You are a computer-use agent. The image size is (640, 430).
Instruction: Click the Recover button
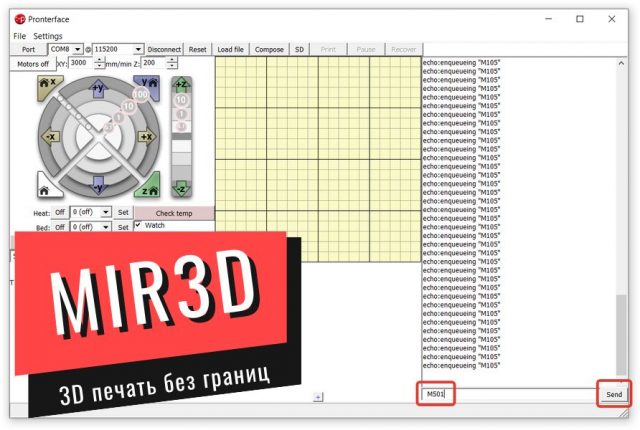[403, 49]
